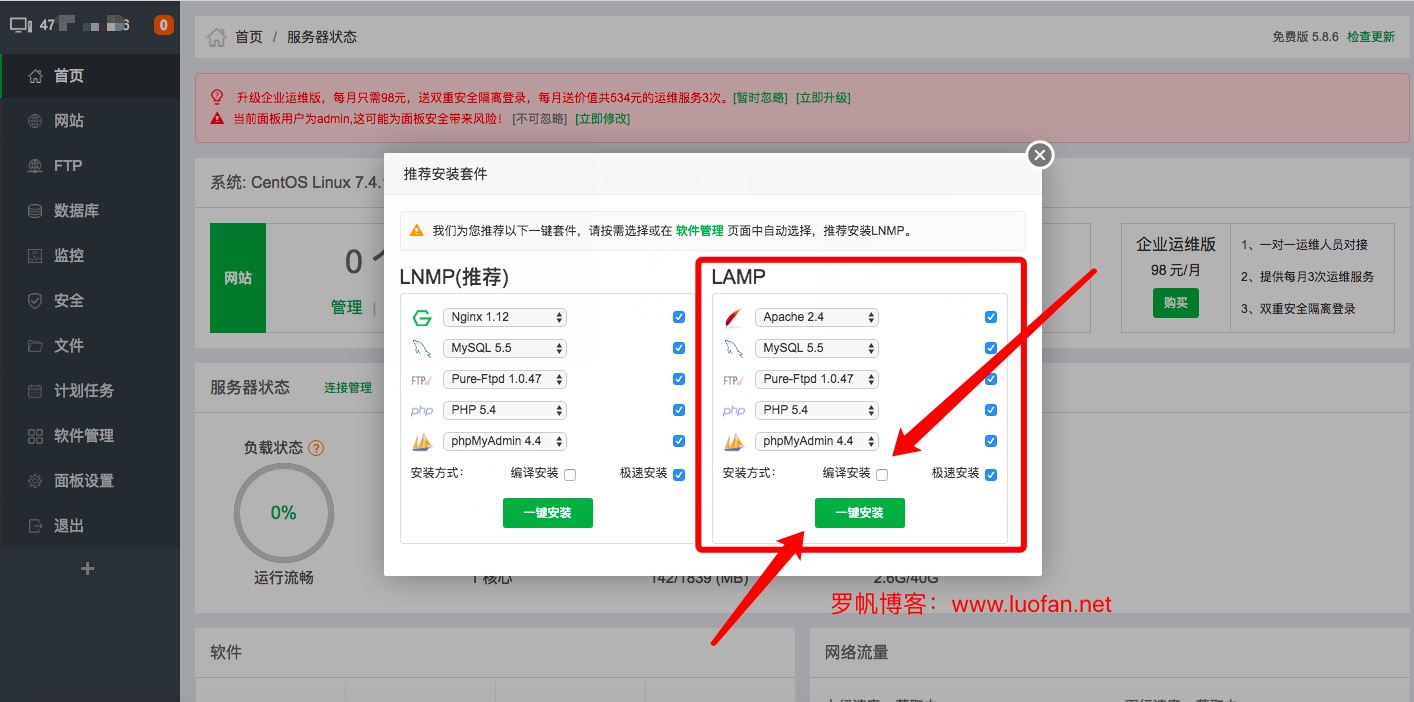Click the MySQL dolphin icon in LAMP

point(734,349)
